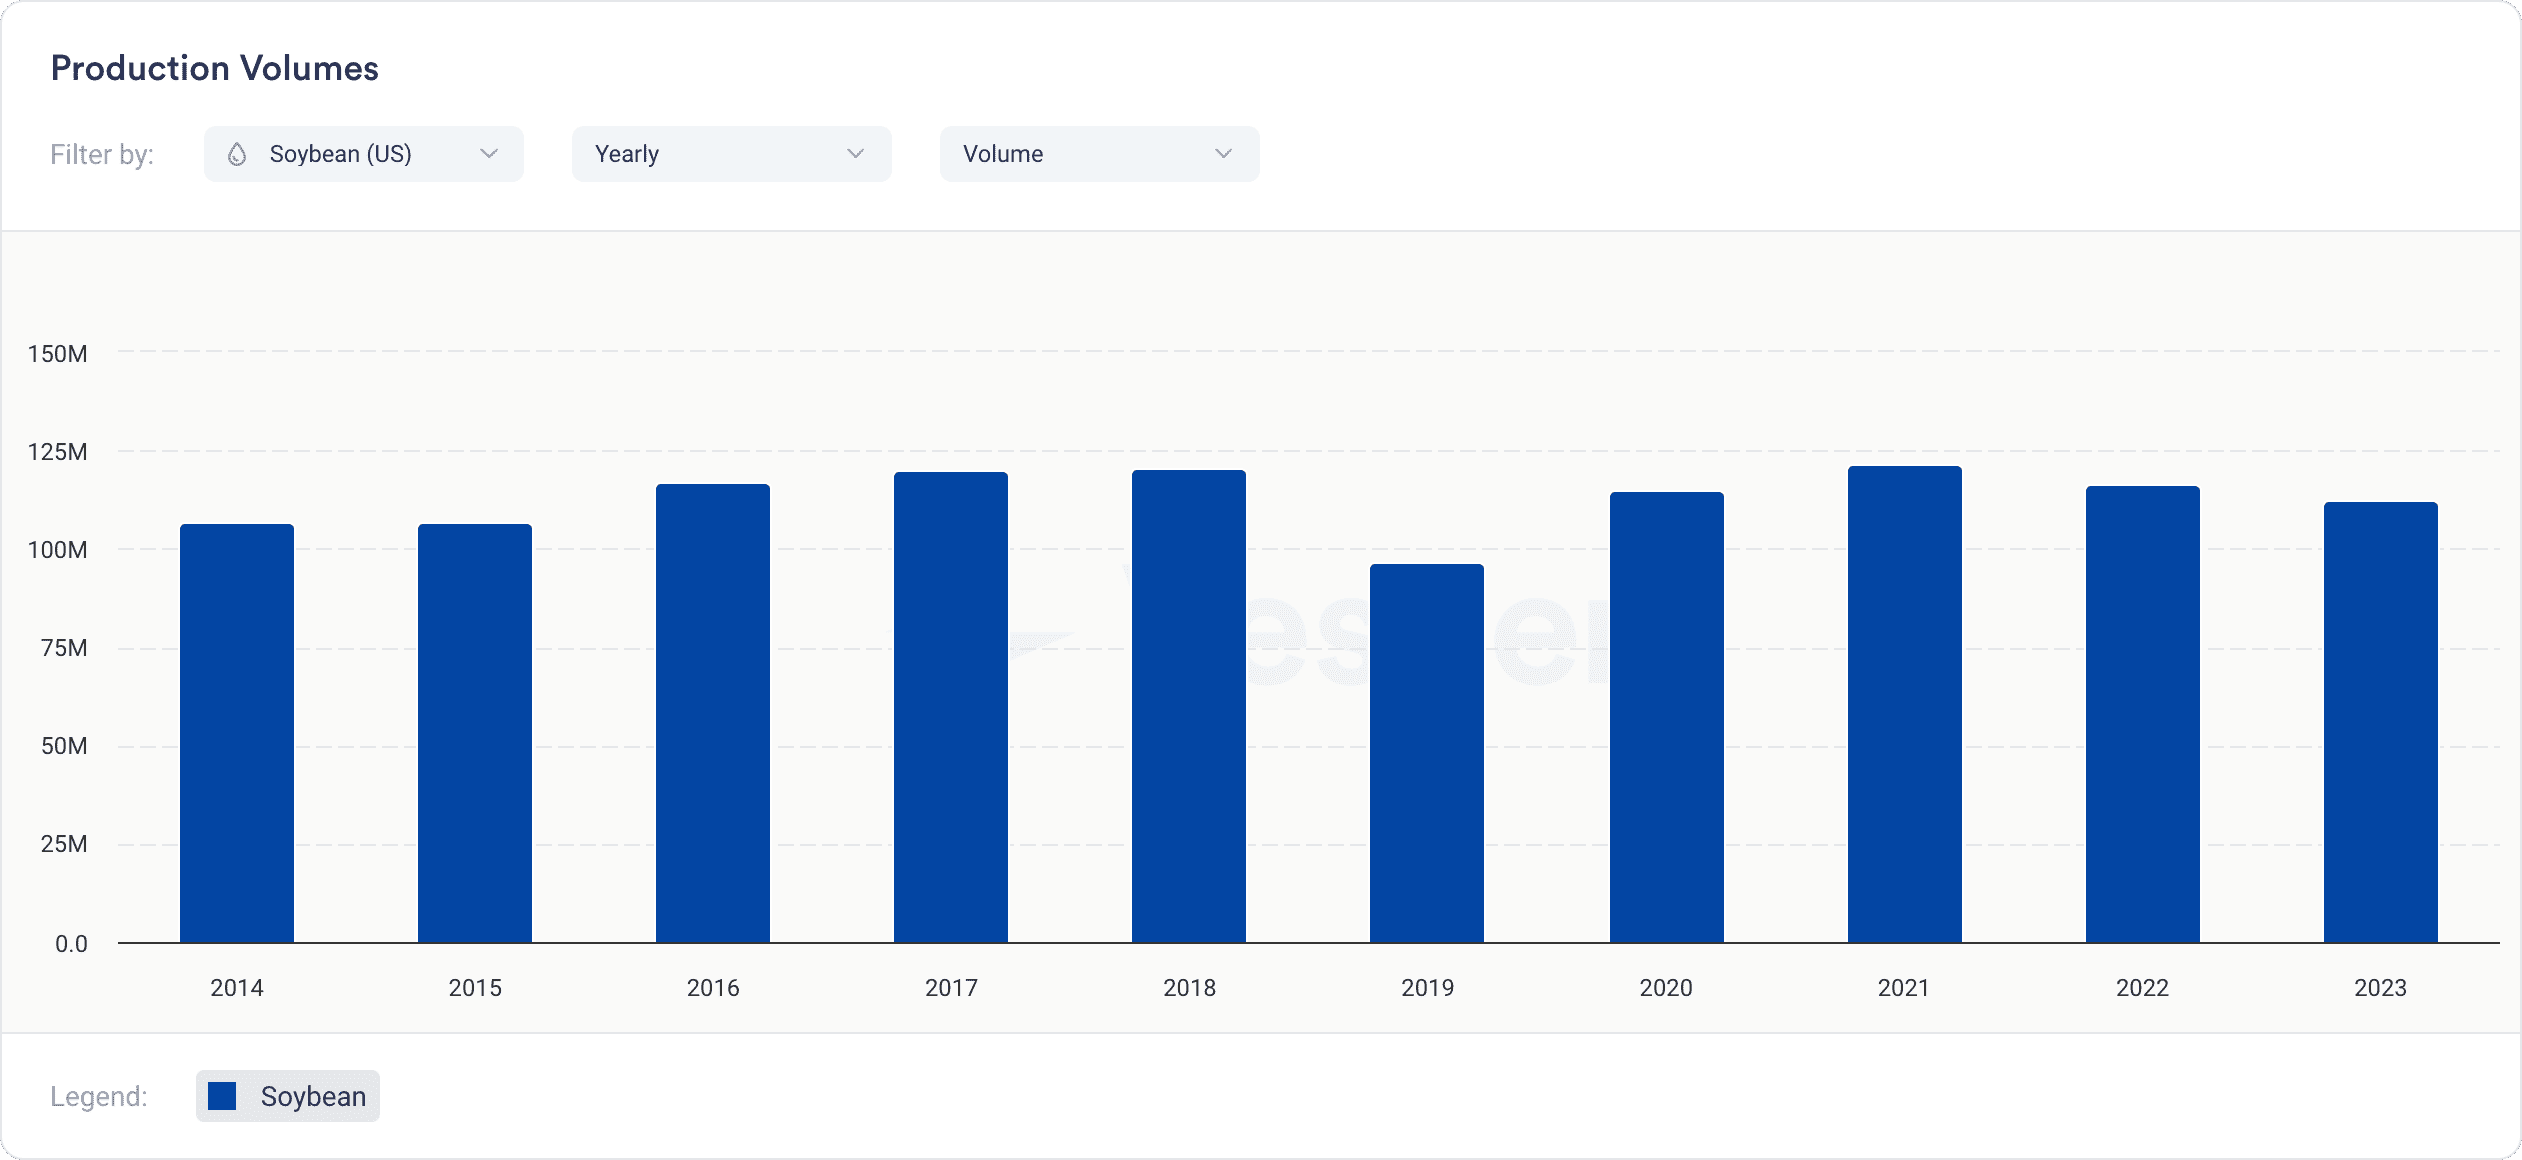Viewport: 2522px width, 1160px height.
Task: Select the 2023 production bar
Action: [2381, 722]
